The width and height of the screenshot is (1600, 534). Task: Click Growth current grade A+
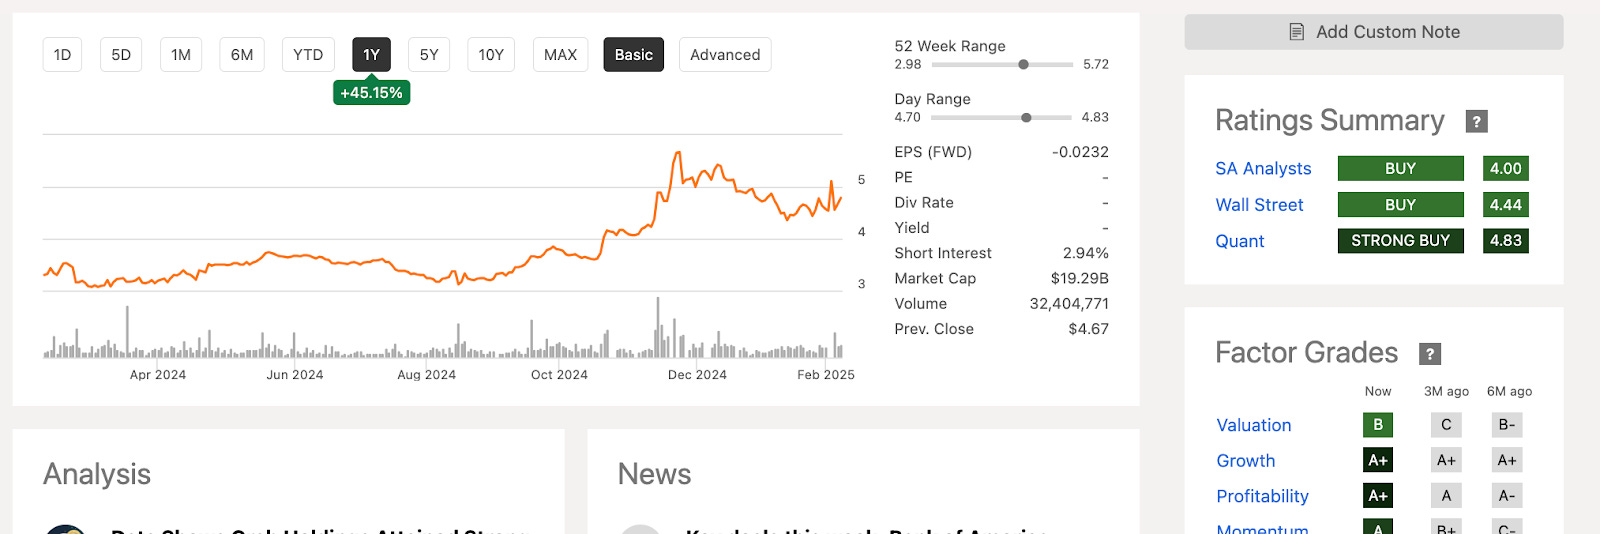pos(1378,461)
